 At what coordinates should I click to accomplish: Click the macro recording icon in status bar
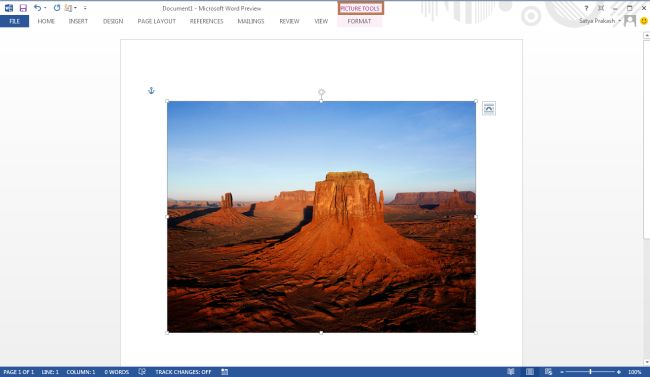225,372
